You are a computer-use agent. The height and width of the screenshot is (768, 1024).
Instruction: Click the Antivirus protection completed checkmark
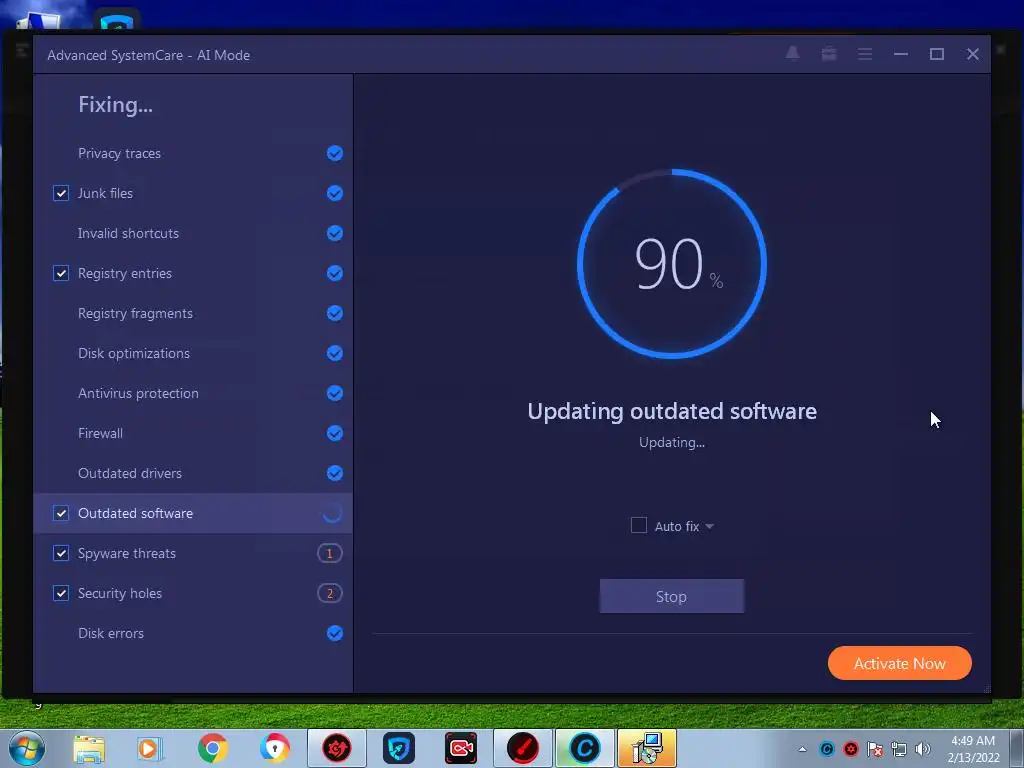click(334, 393)
